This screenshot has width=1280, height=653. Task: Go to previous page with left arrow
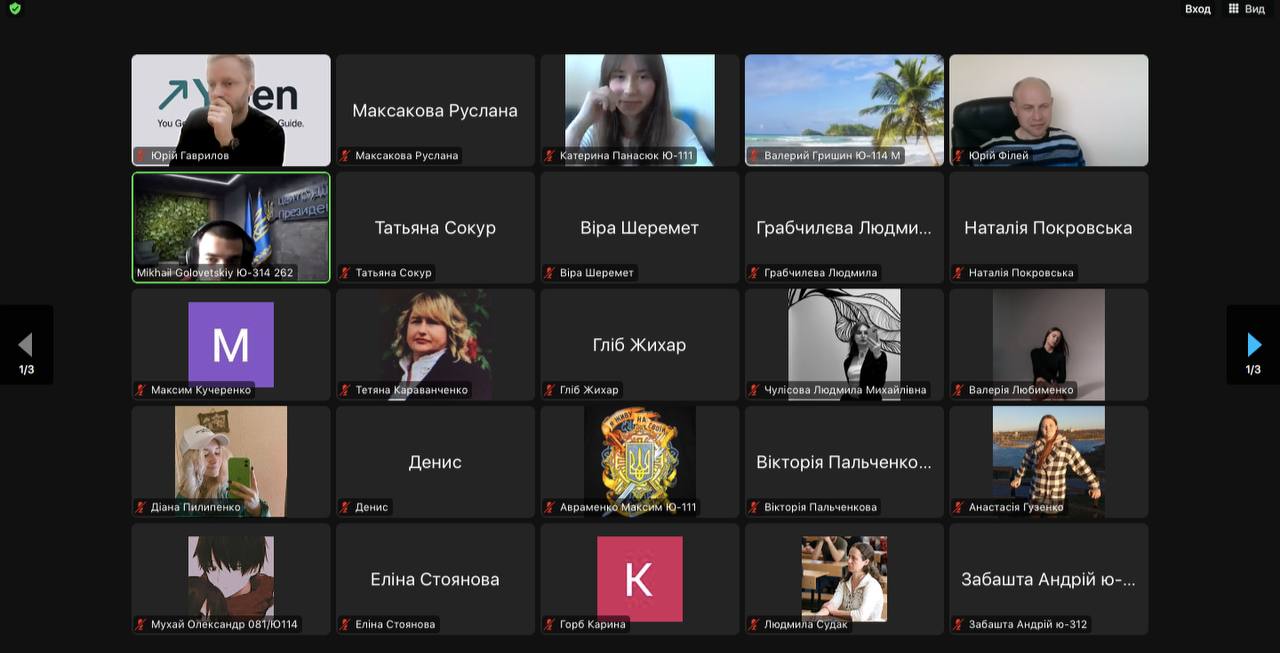point(26,345)
